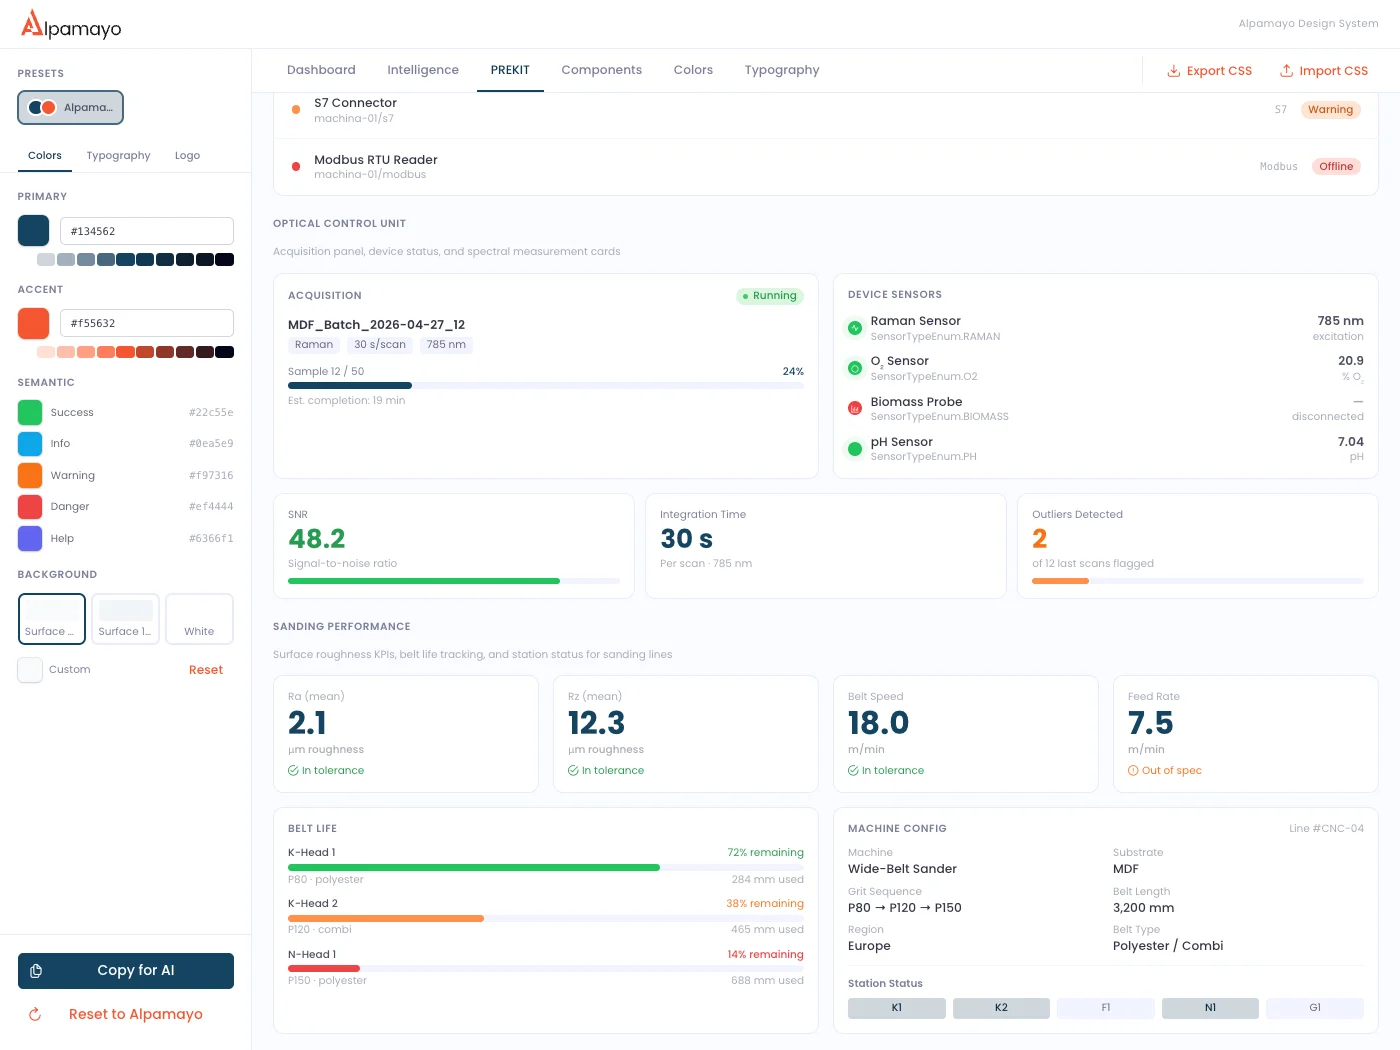Click the Out of spec warning icon

click(1133, 771)
